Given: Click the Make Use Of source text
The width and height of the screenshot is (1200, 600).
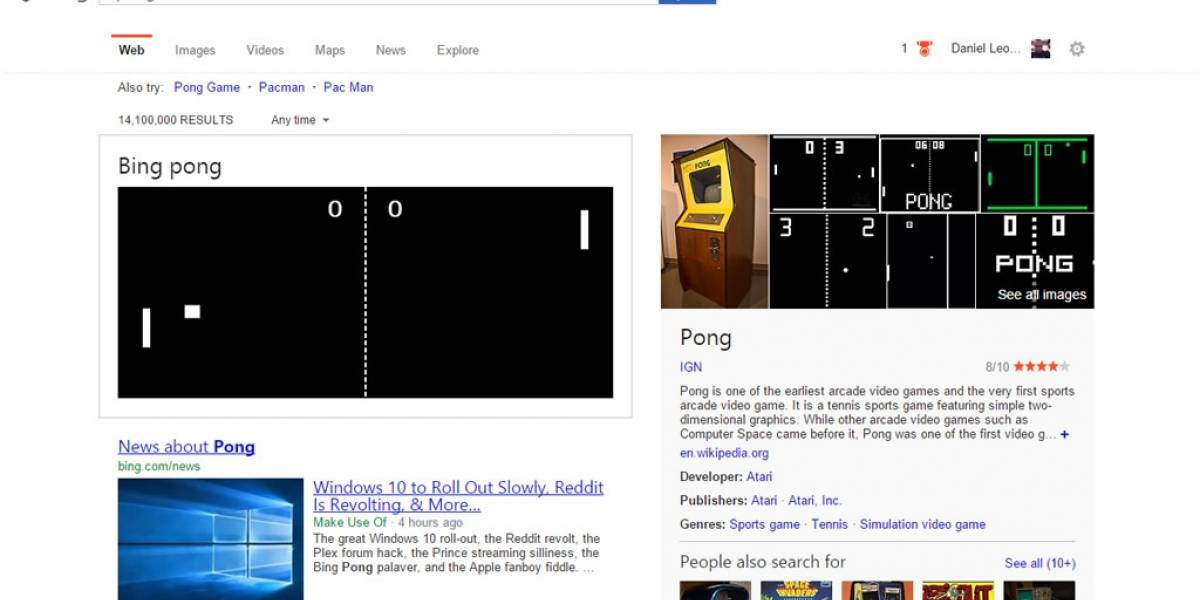Looking at the screenshot, I should pyautogui.click(x=350, y=522).
